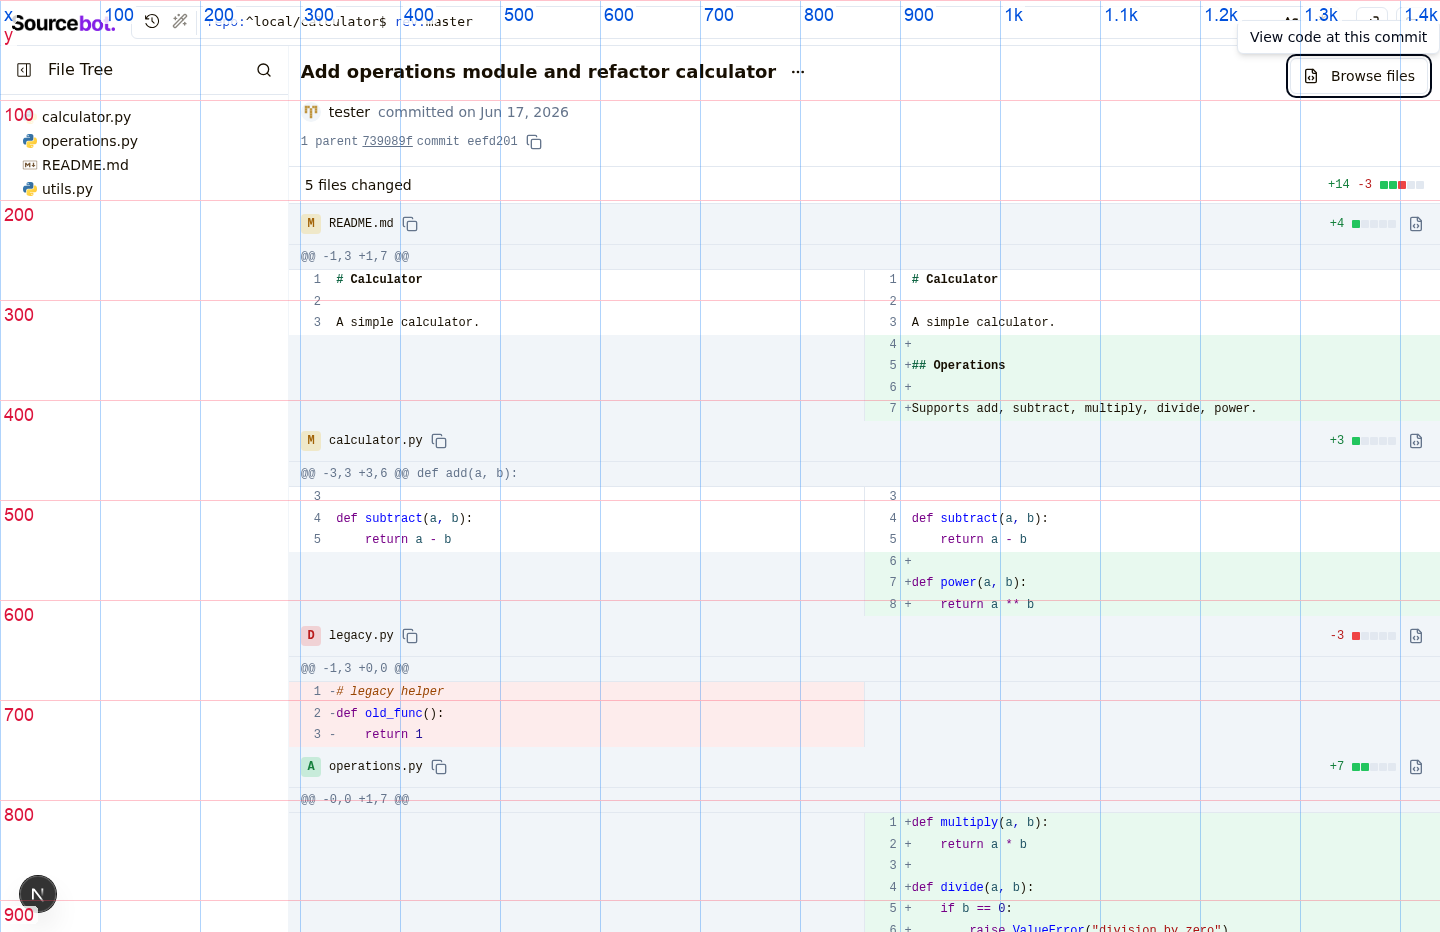This screenshot has width=1440, height=932.
Task: View operations.py file at this commit
Action: (x=1416, y=767)
